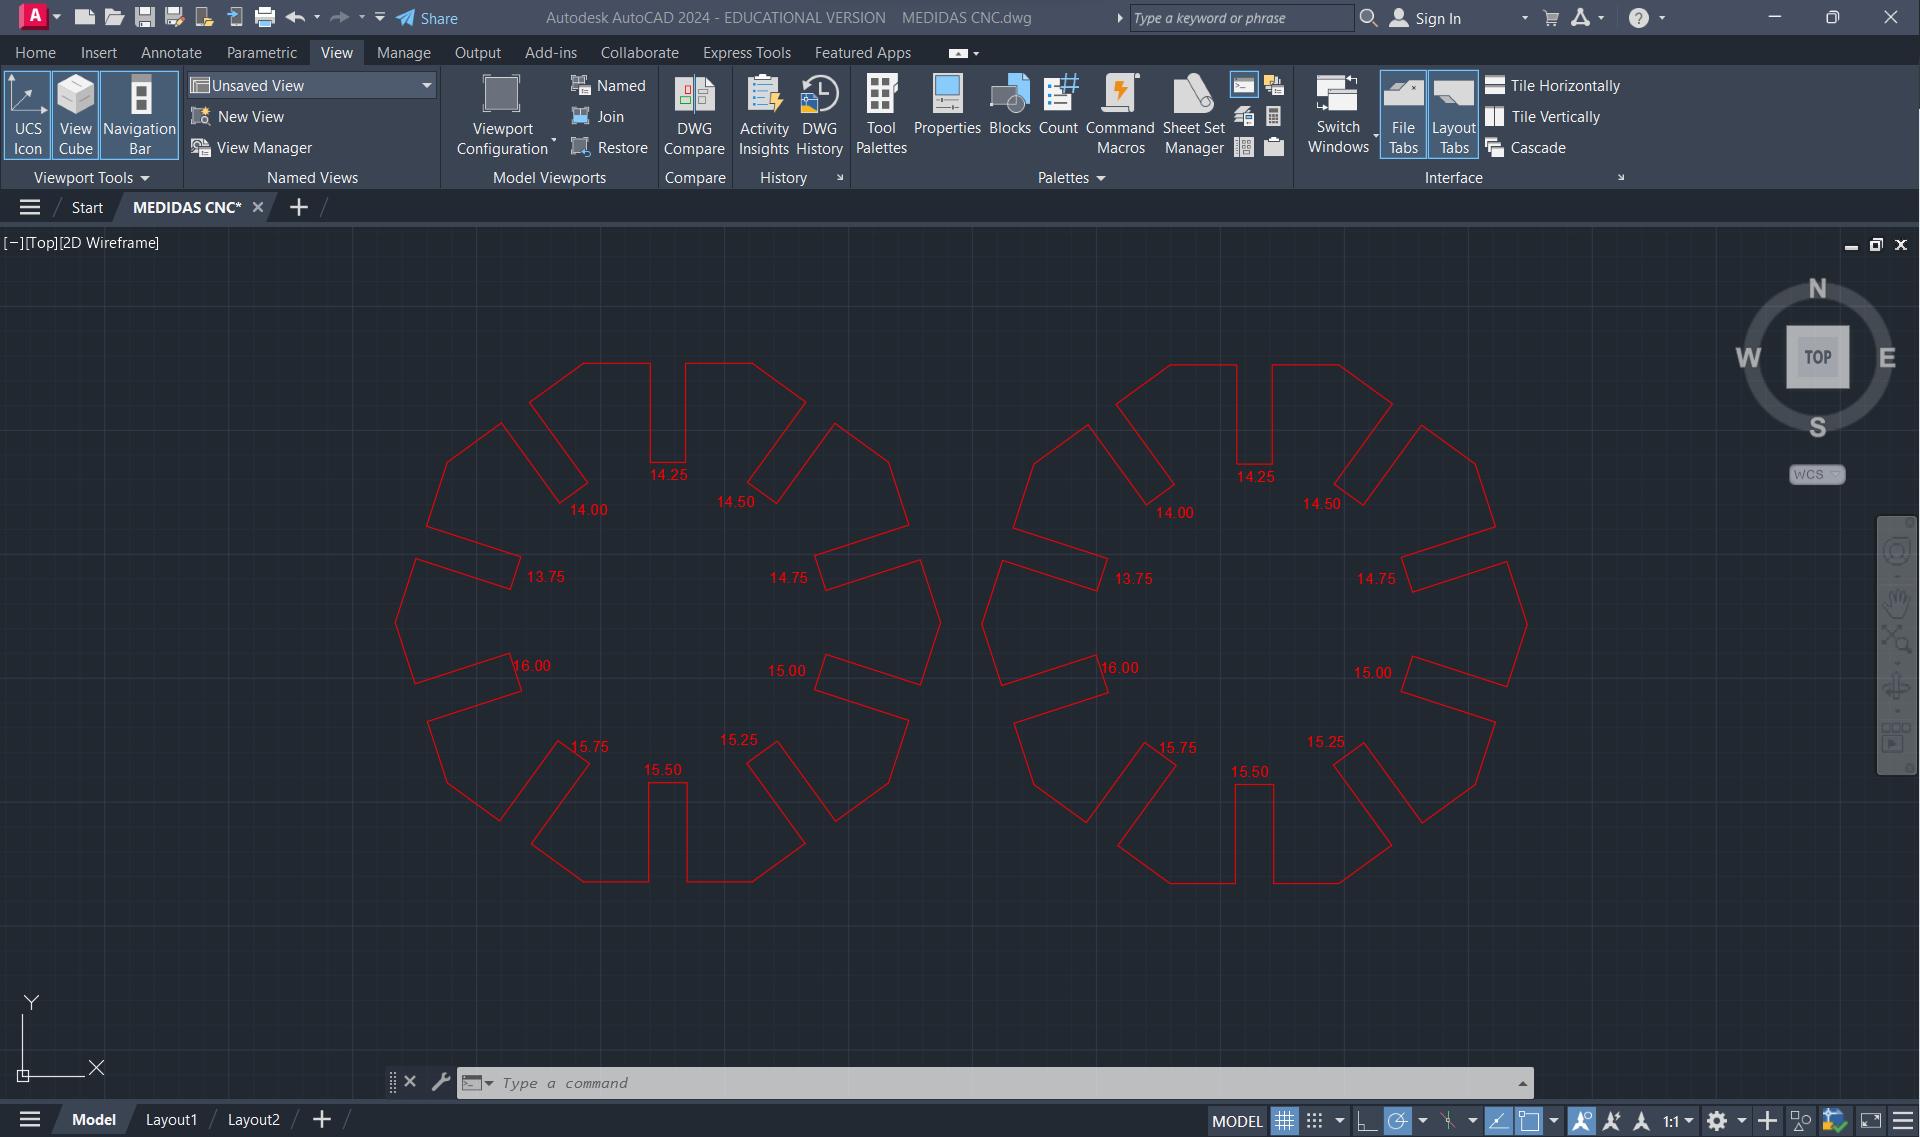Image resolution: width=1920 pixels, height=1137 pixels.
Task: Open Viewport Configuration
Action: [x=502, y=115]
